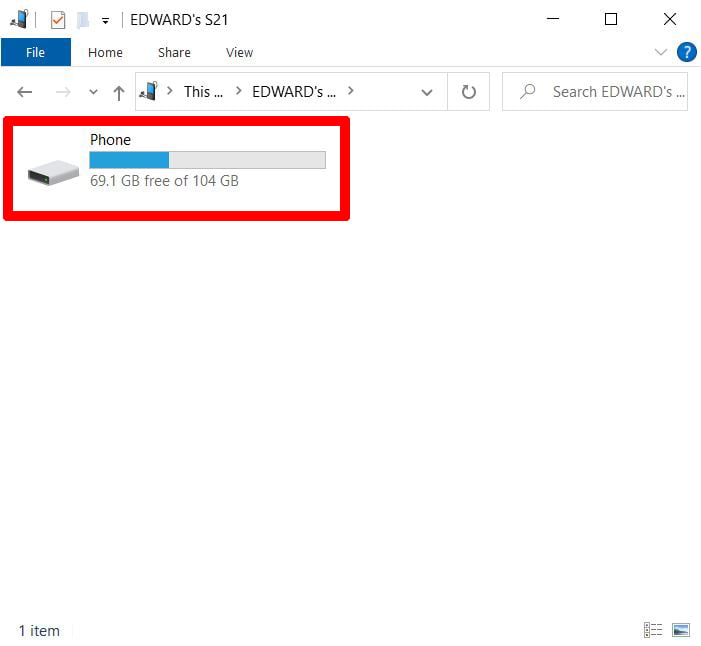
Task: Click the window title 'EDWARD's S21'
Action: [179, 20]
